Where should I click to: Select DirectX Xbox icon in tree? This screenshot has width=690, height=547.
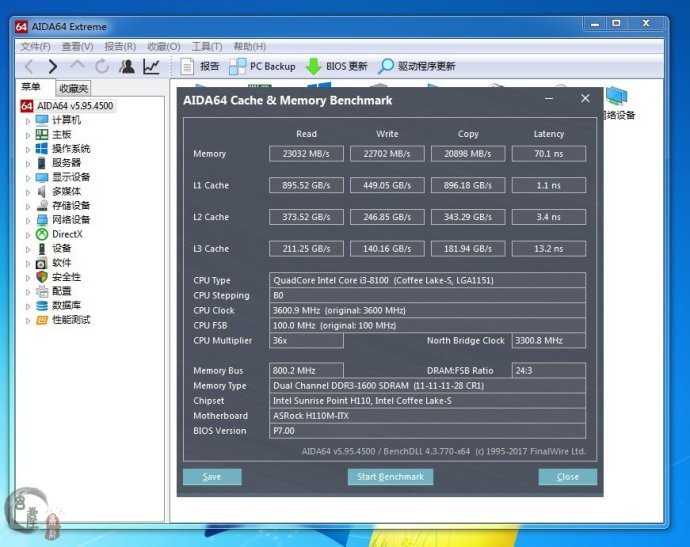pyautogui.click(x=42, y=234)
